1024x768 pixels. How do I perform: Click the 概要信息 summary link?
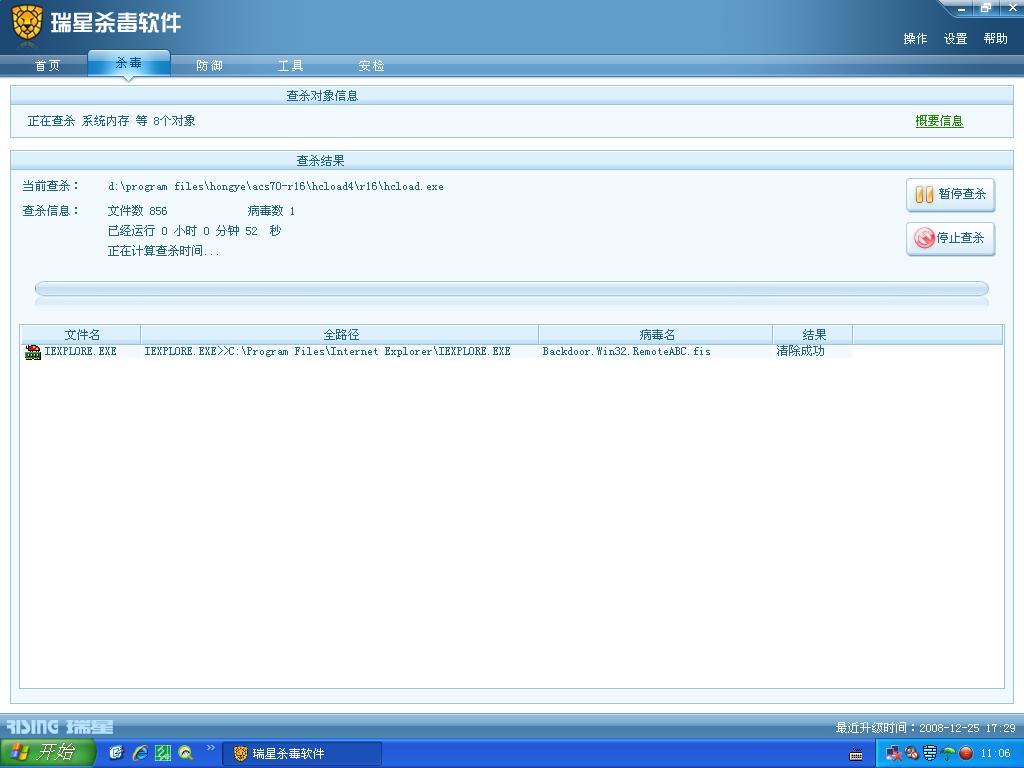[939, 121]
